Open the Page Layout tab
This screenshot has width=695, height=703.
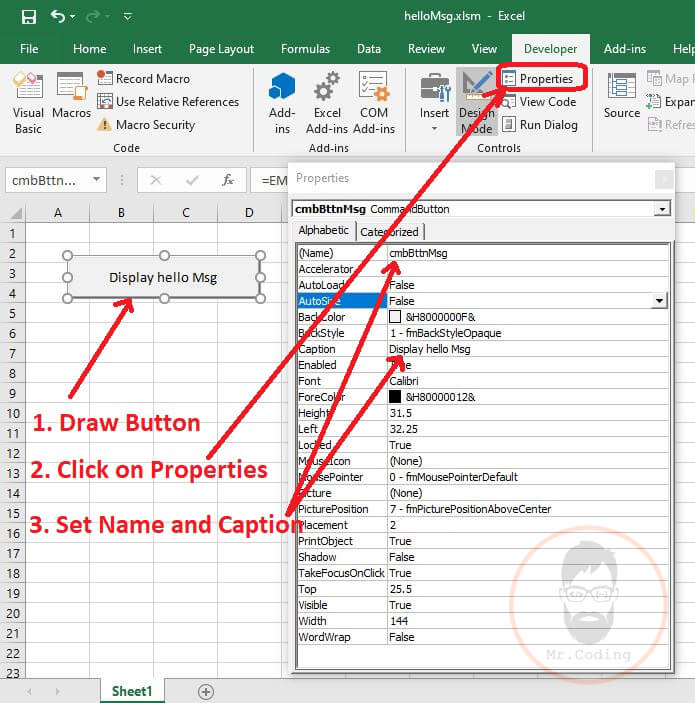[x=222, y=49]
